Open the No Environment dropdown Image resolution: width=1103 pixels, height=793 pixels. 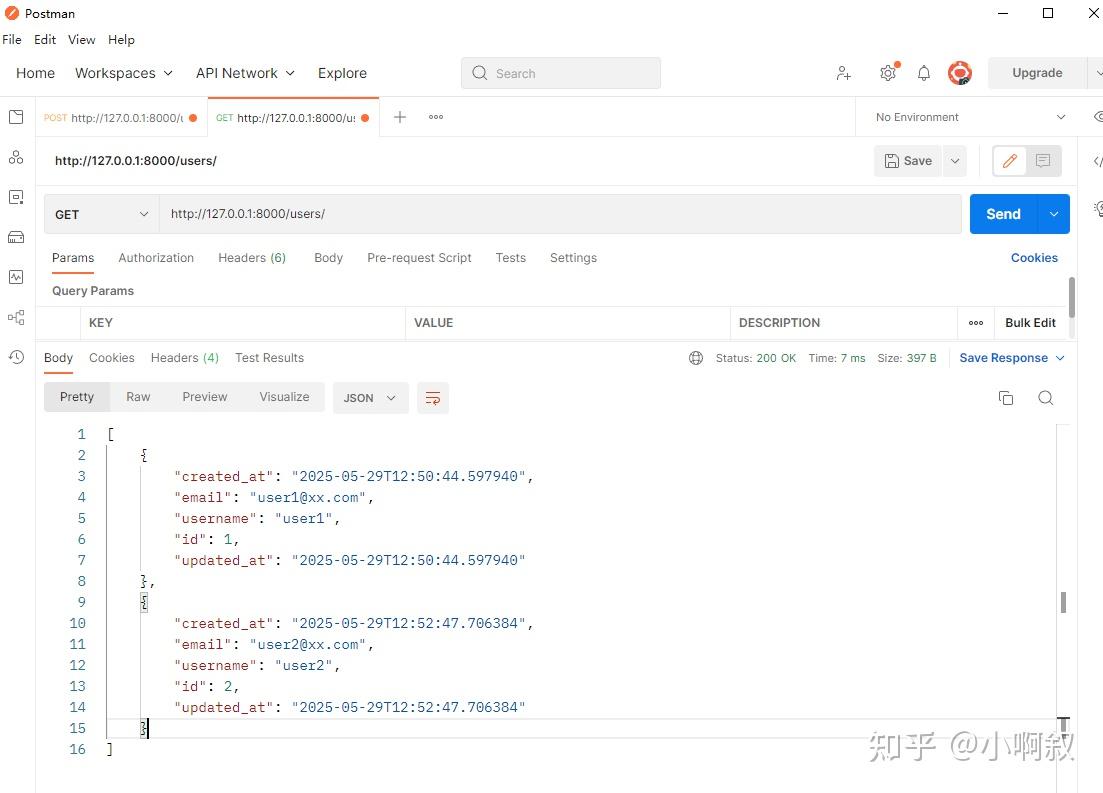tap(963, 117)
